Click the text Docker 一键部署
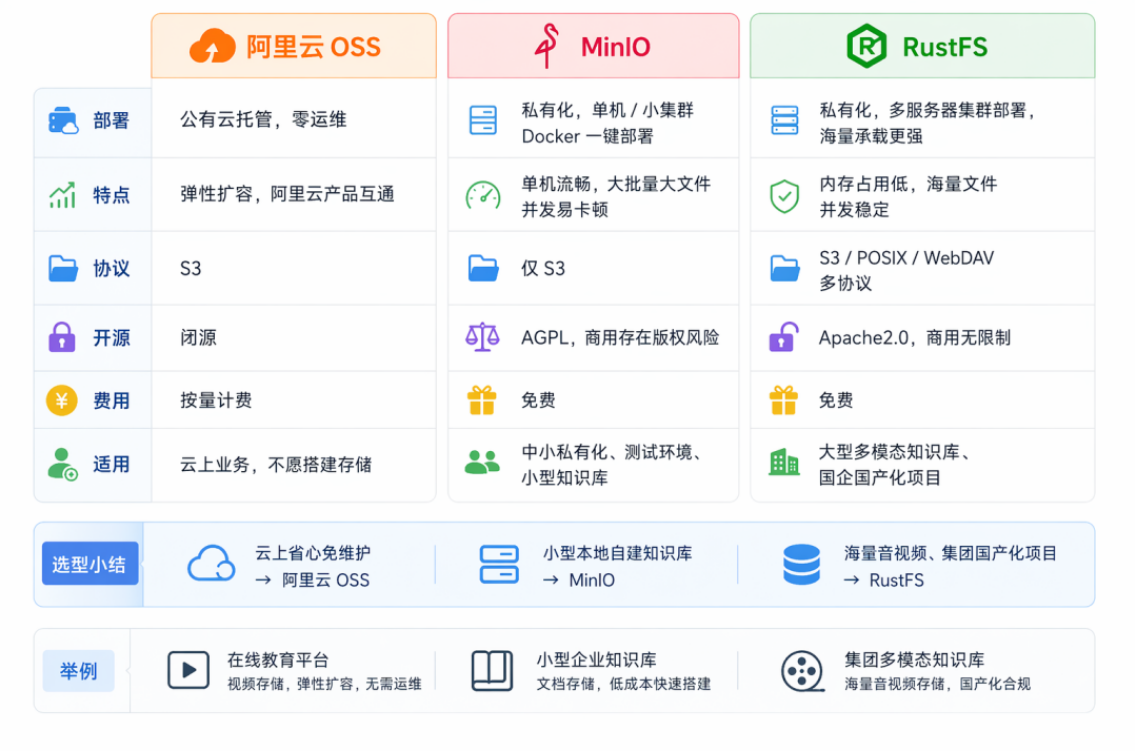The height and width of the screenshot is (751, 1135). (x=587, y=136)
